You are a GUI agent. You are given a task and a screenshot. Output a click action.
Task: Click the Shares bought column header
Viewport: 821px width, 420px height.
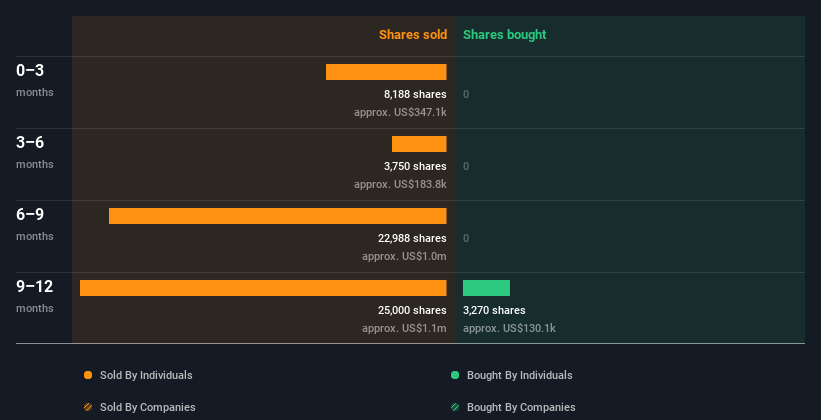click(504, 35)
